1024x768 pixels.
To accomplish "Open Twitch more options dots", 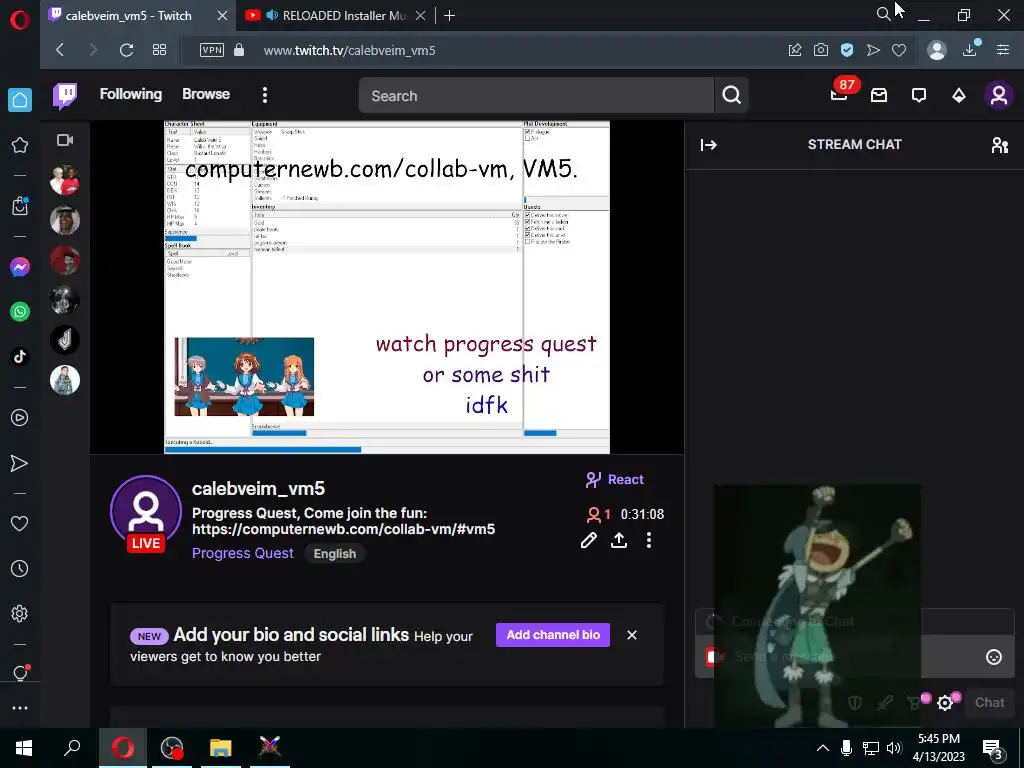I will click(264, 95).
